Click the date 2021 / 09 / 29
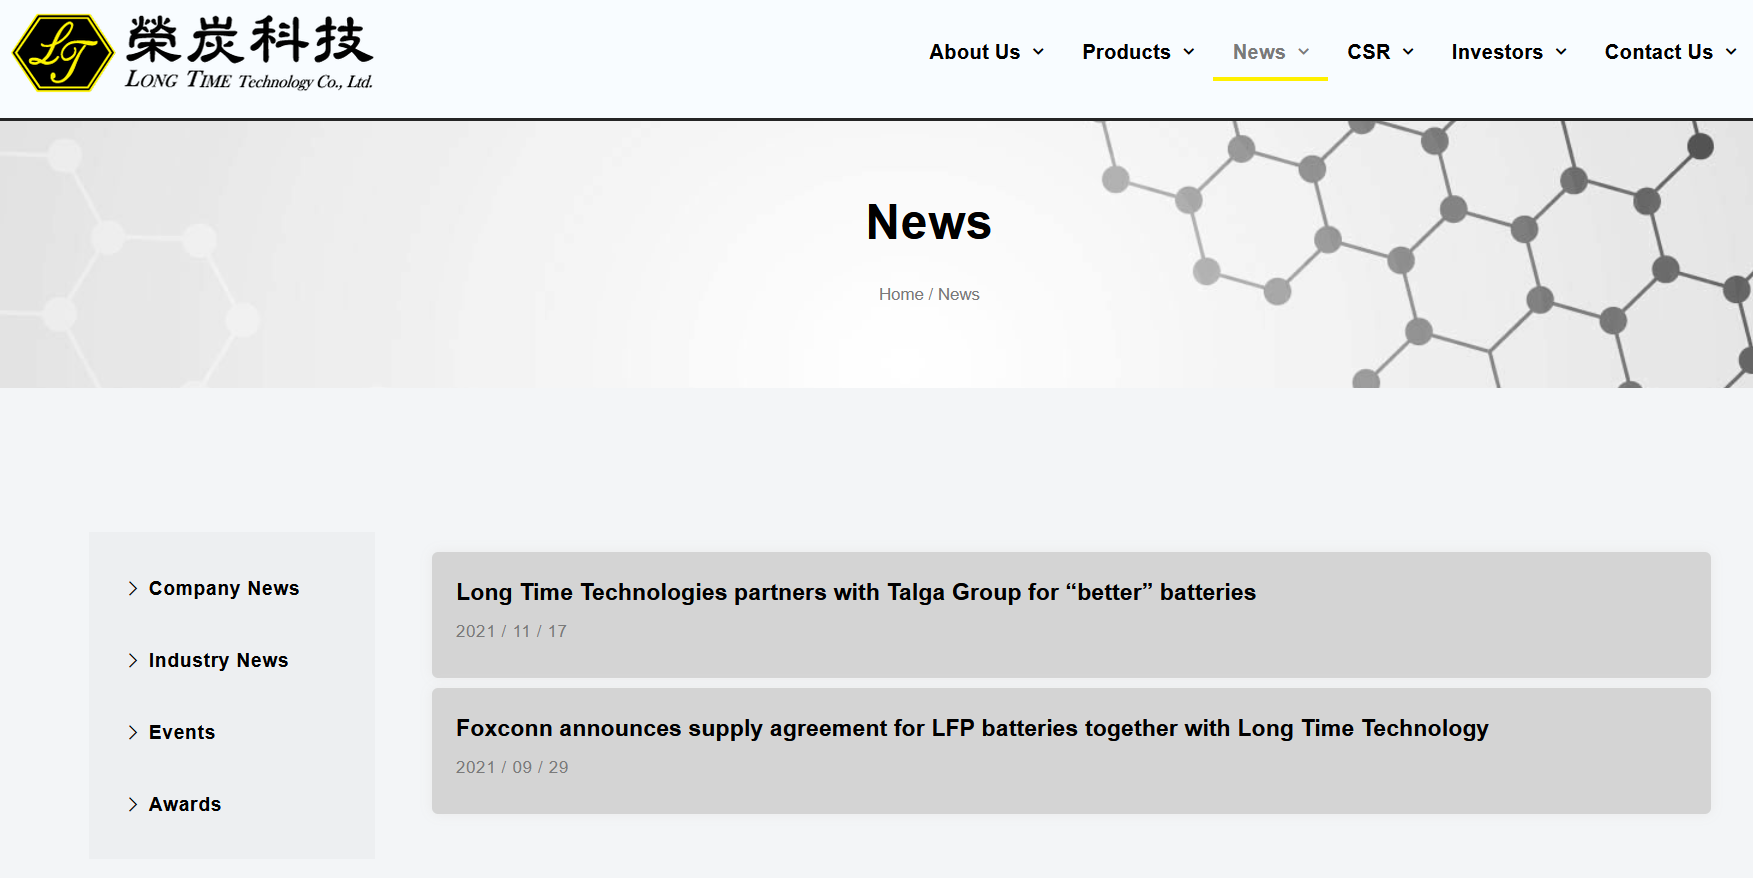 pyautogui.click(x=512, y=767)
